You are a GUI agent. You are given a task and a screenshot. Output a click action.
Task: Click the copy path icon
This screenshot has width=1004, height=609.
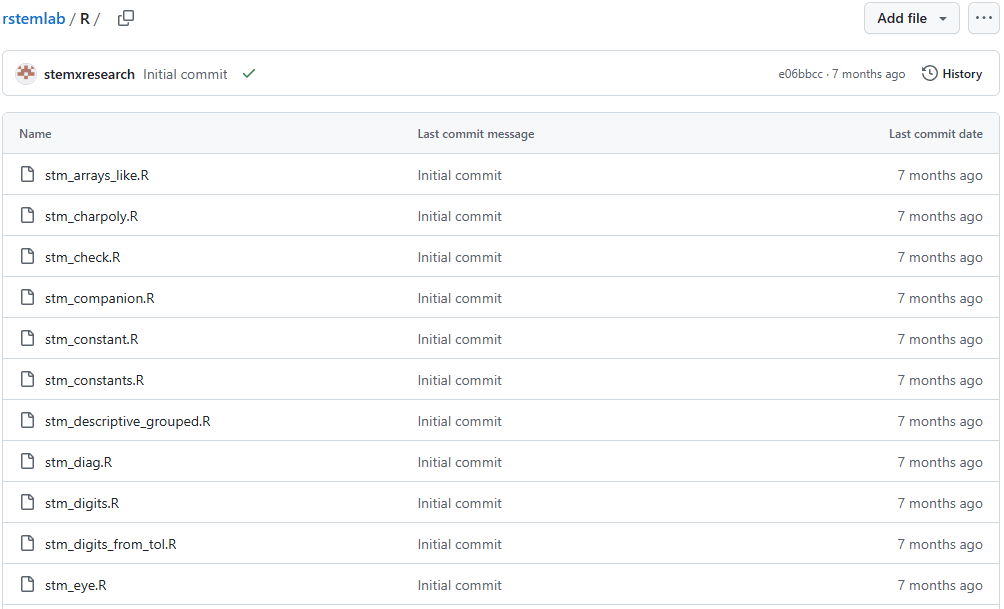[x=126, y=18]
